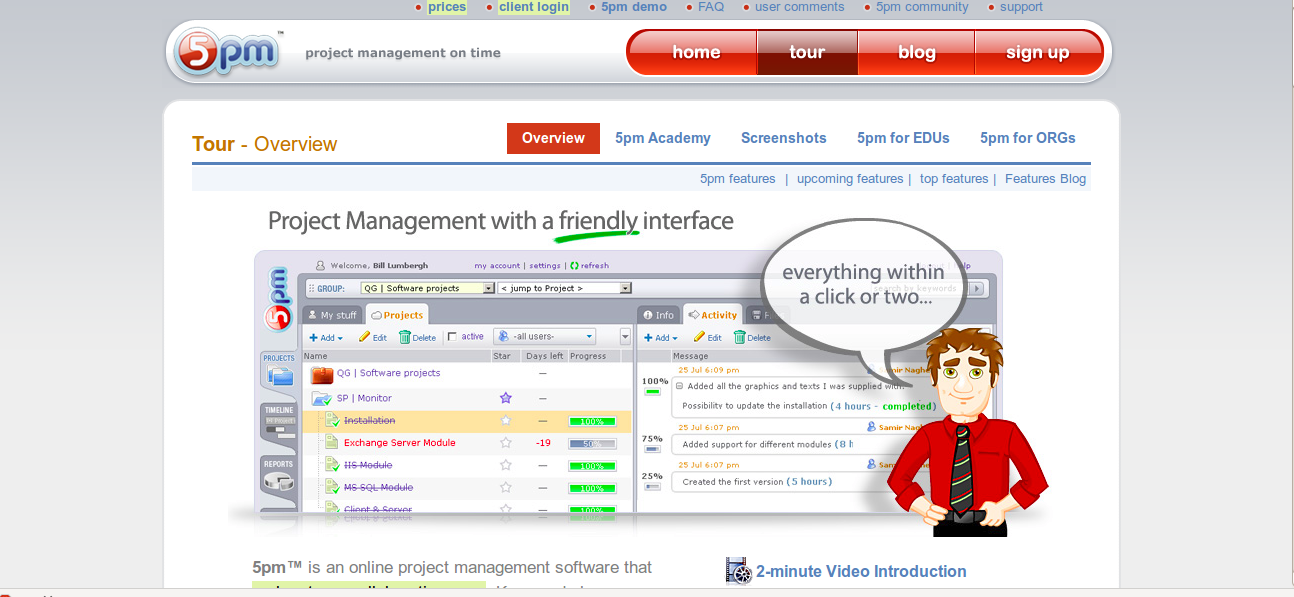Click the IIS Module 100% progress bar
The image size is (1294, 597).
592,466
